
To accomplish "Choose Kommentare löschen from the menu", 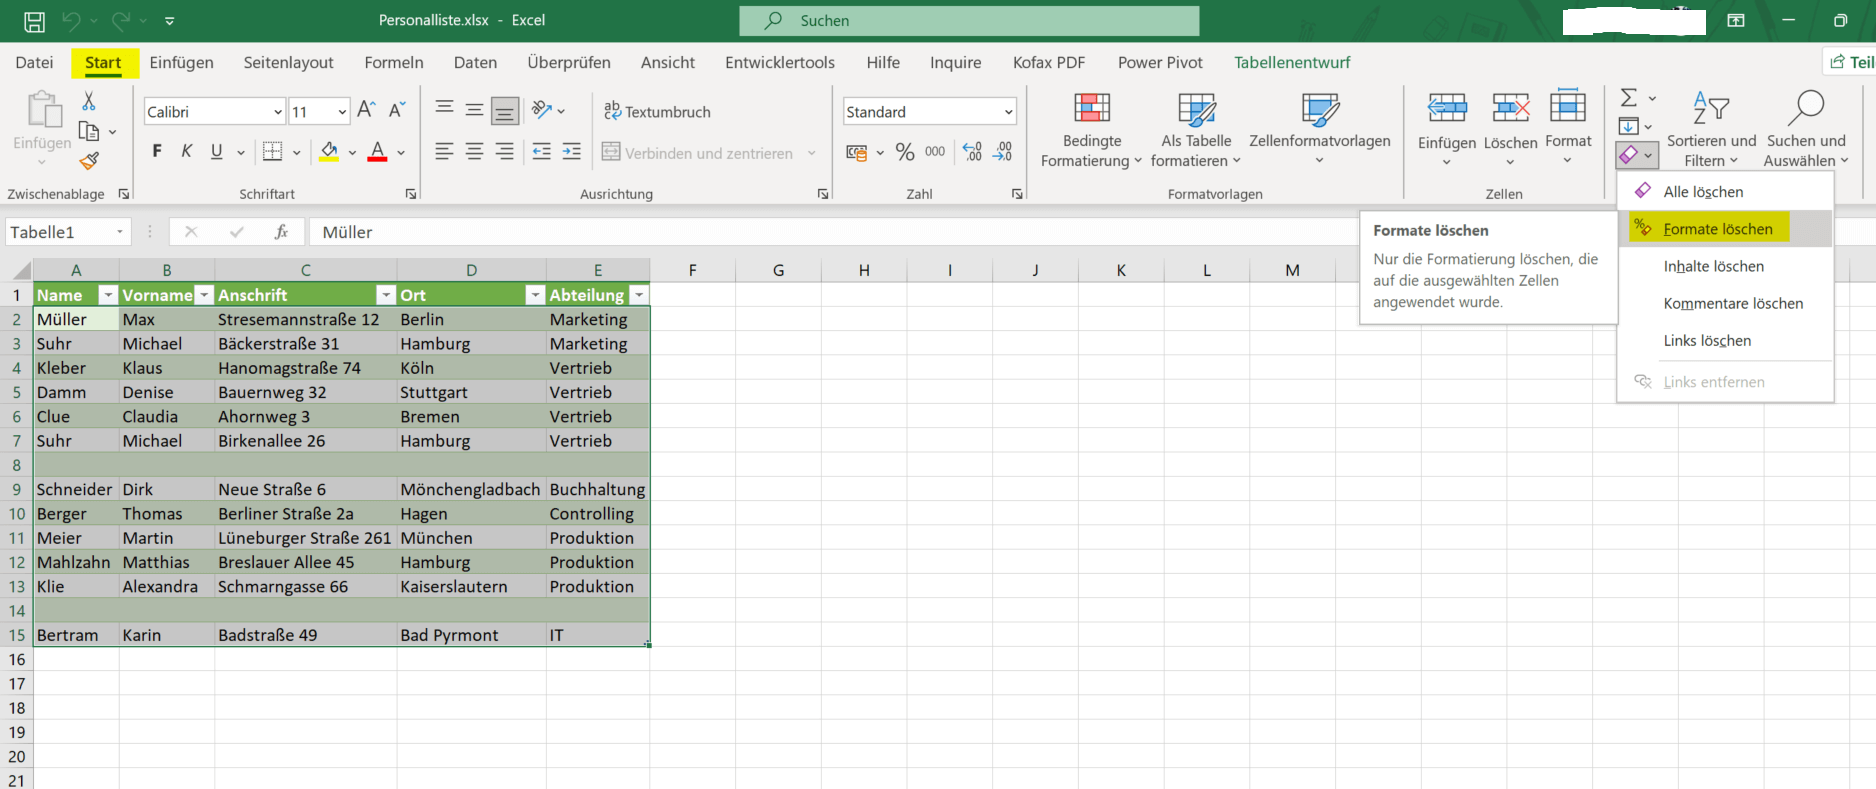I will click(1725, 303).
